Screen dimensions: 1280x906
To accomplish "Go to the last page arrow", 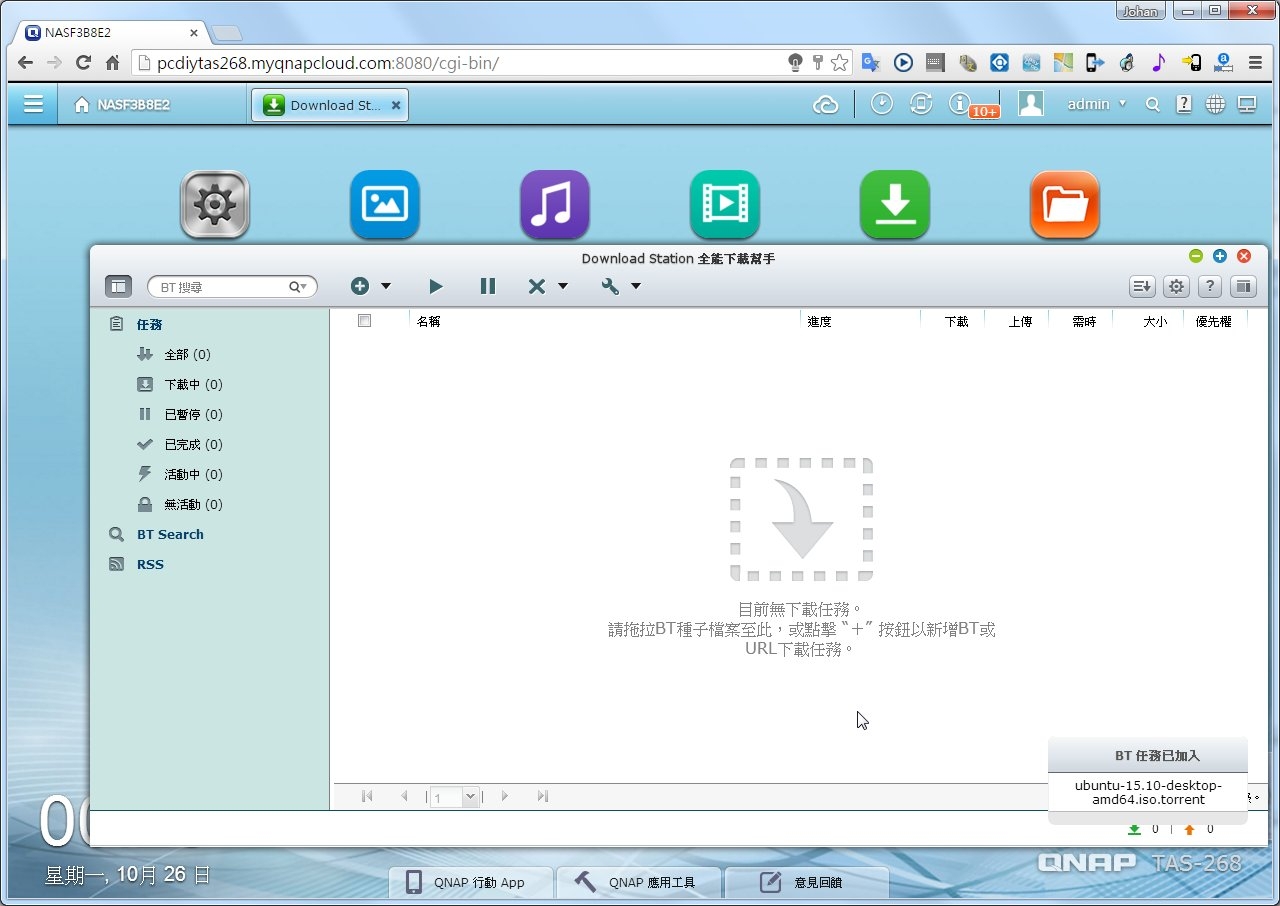I will [x=543, y=797].
